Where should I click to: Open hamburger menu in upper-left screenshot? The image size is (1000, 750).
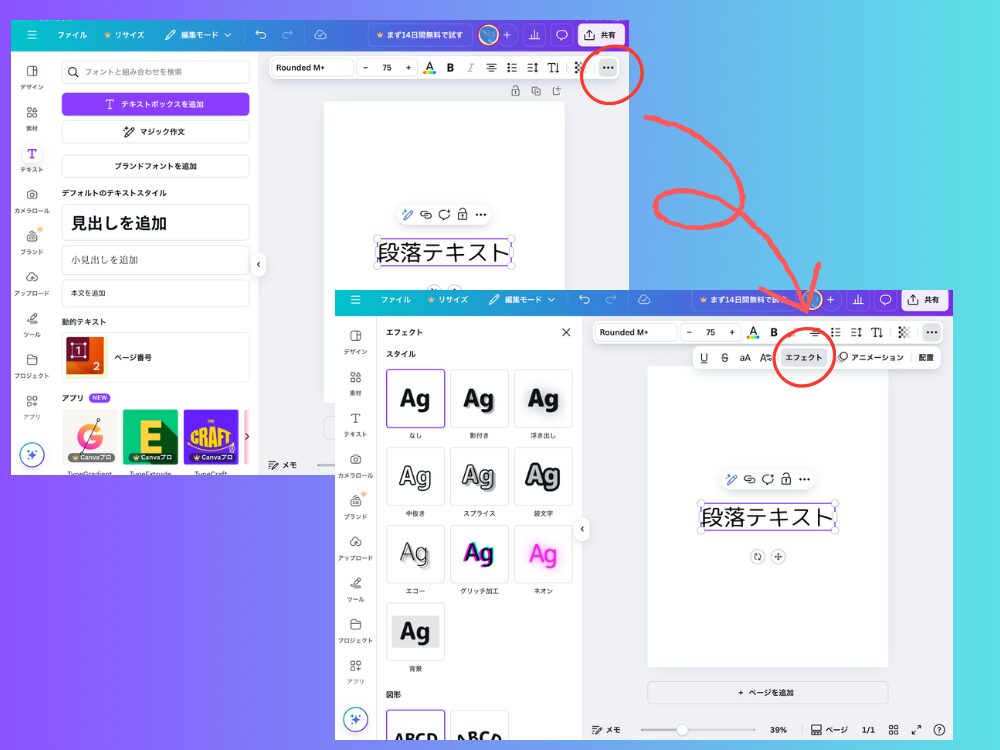click(32, 35)
